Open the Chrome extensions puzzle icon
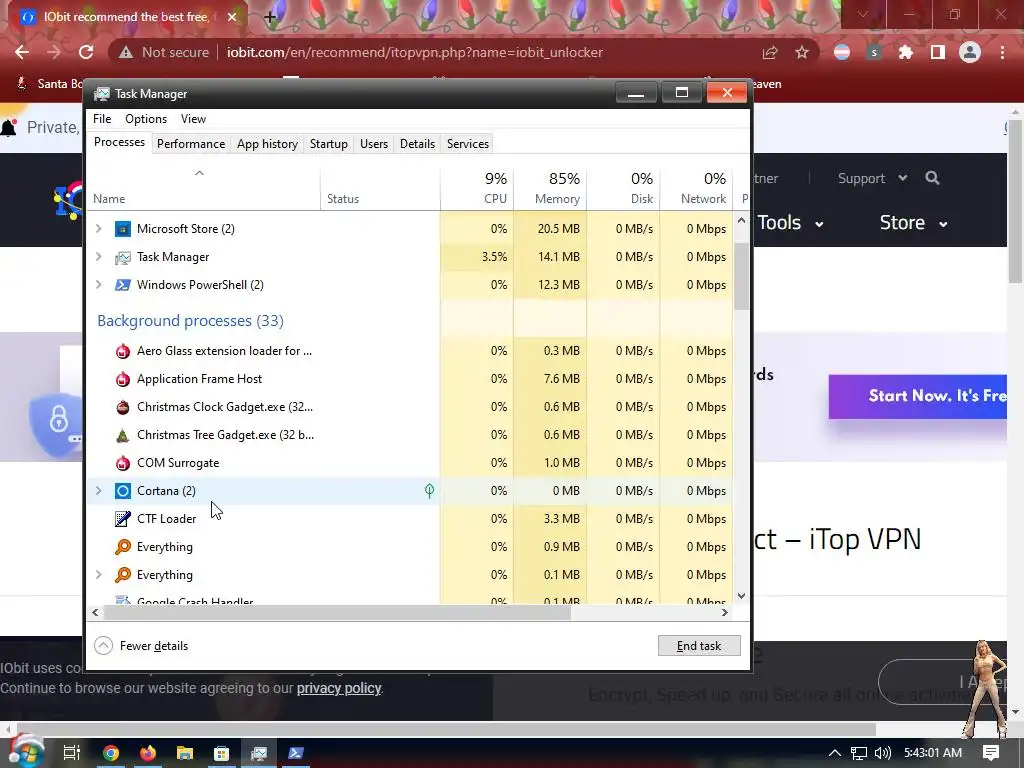The image size is (1024, 768). [906, 52]
